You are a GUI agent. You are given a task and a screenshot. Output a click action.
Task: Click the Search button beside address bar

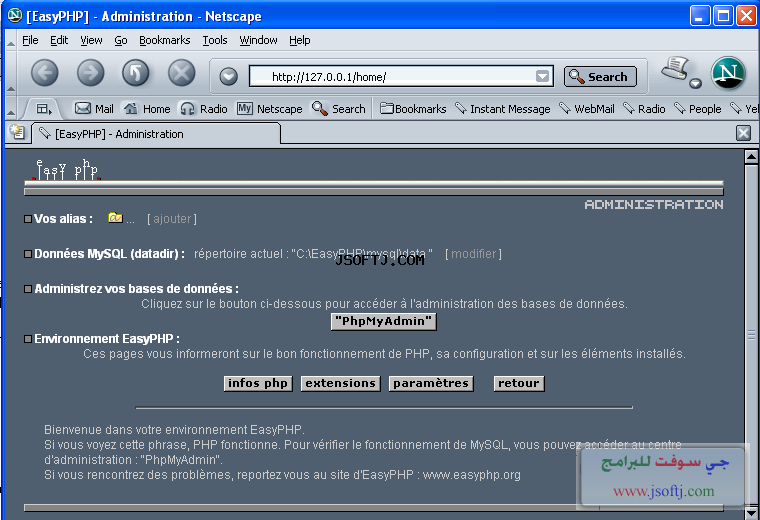coord(600,77)
